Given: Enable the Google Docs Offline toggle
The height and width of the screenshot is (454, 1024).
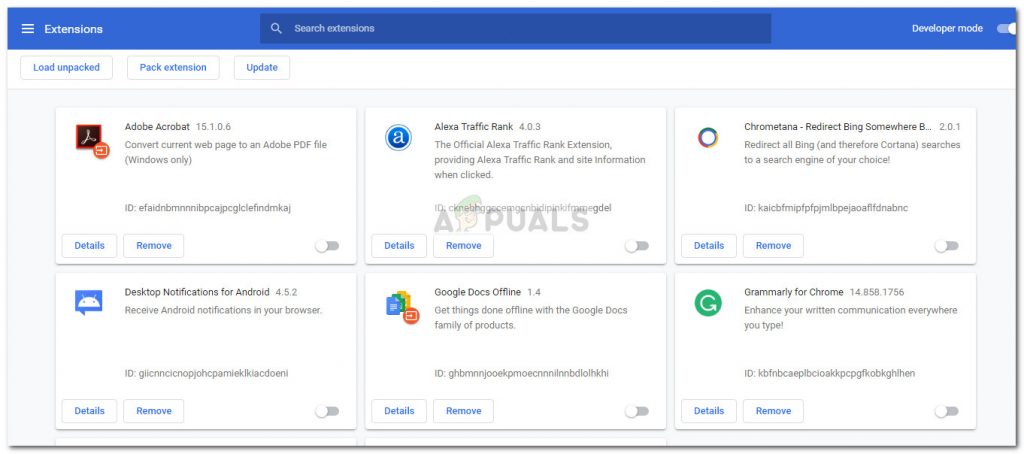Looking at the screenshot, I should 637,411.
